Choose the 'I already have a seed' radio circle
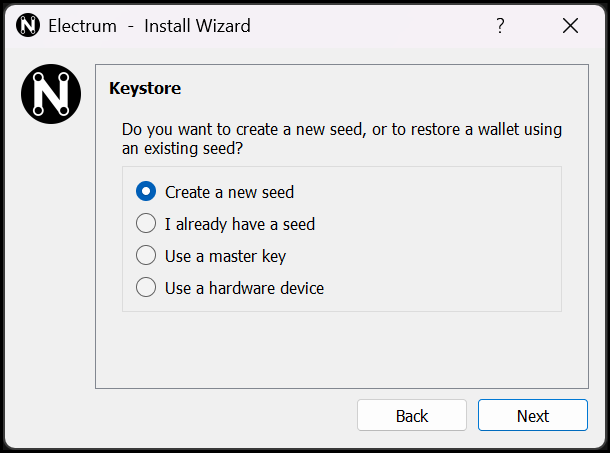Viewport: 610px width, 453px height. pos(146,223)
